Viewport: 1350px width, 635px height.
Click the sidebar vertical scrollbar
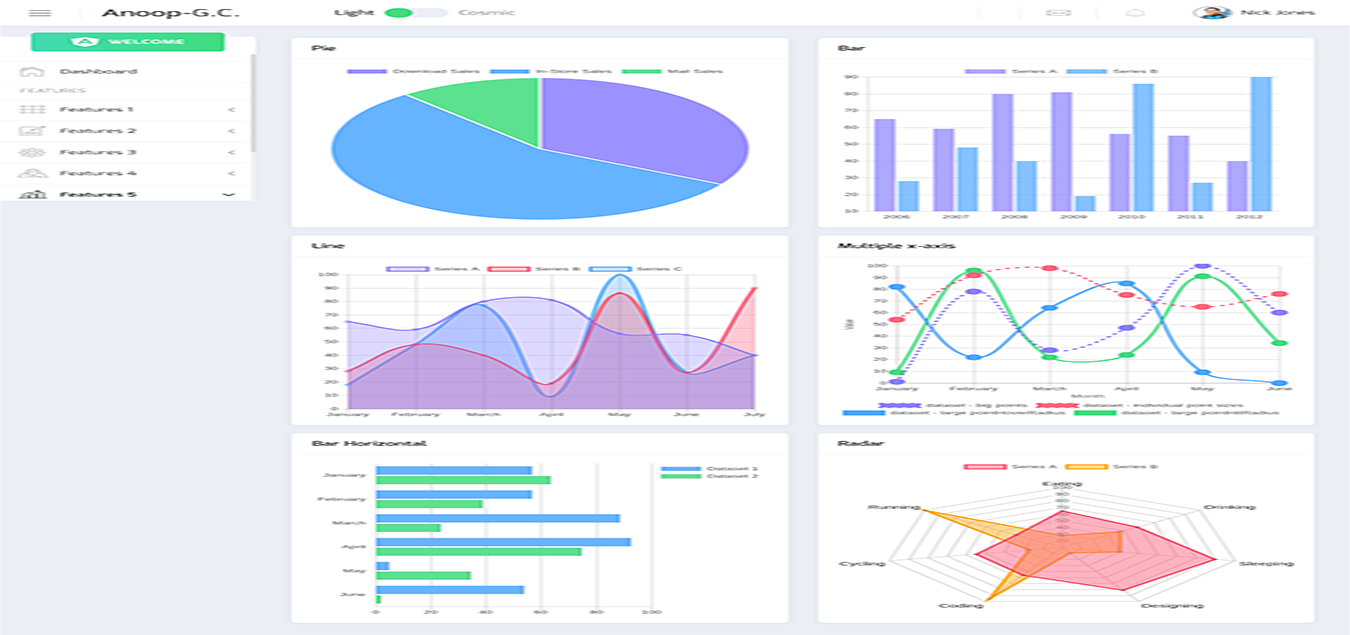[253, 100]
